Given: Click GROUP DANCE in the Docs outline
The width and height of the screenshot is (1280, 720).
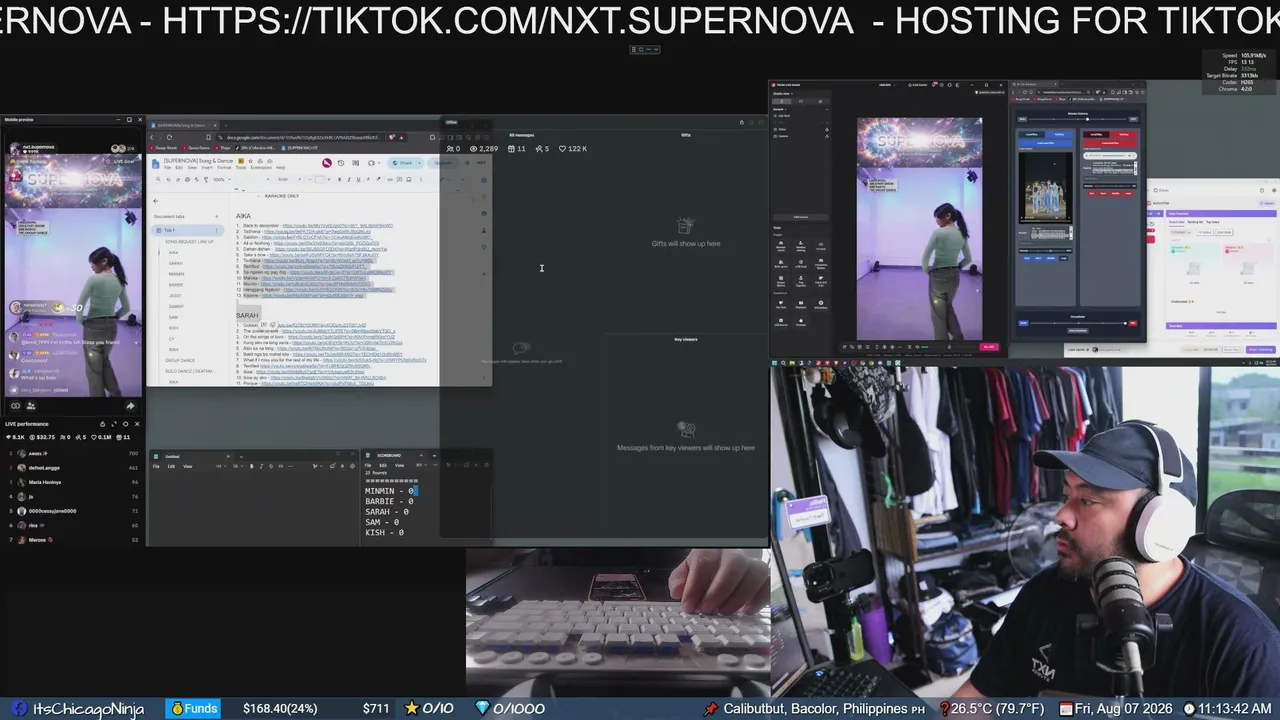Looking at the screenshot, I should click(x=180, y=360).
